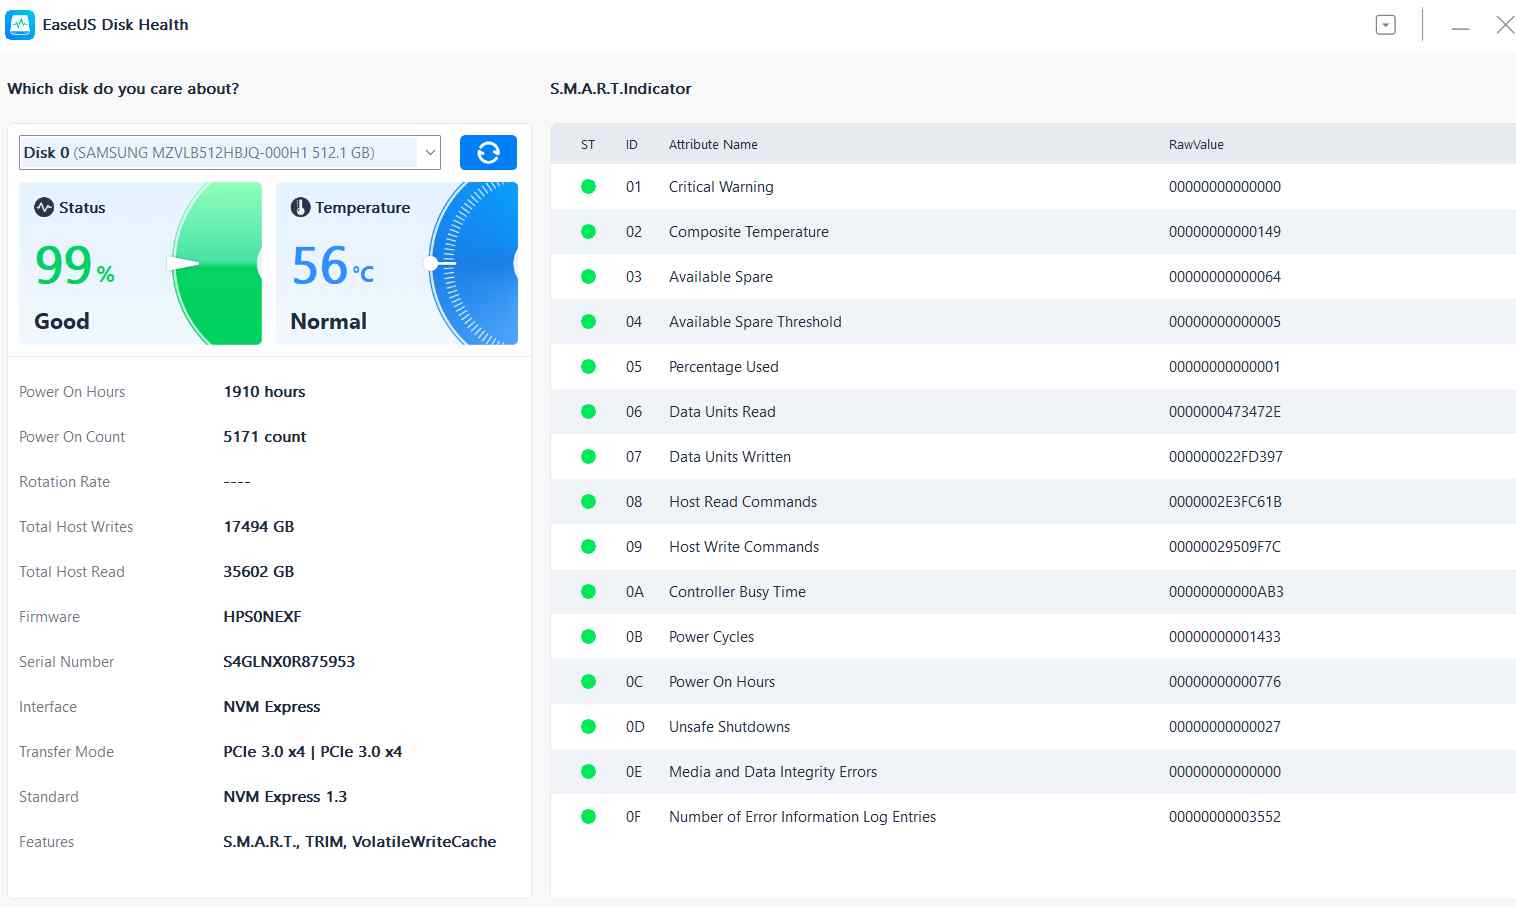Open the title bar dropdown menu icon
The height and width of the screenshot is (907, 1516).
click(x=1385, y=25)
